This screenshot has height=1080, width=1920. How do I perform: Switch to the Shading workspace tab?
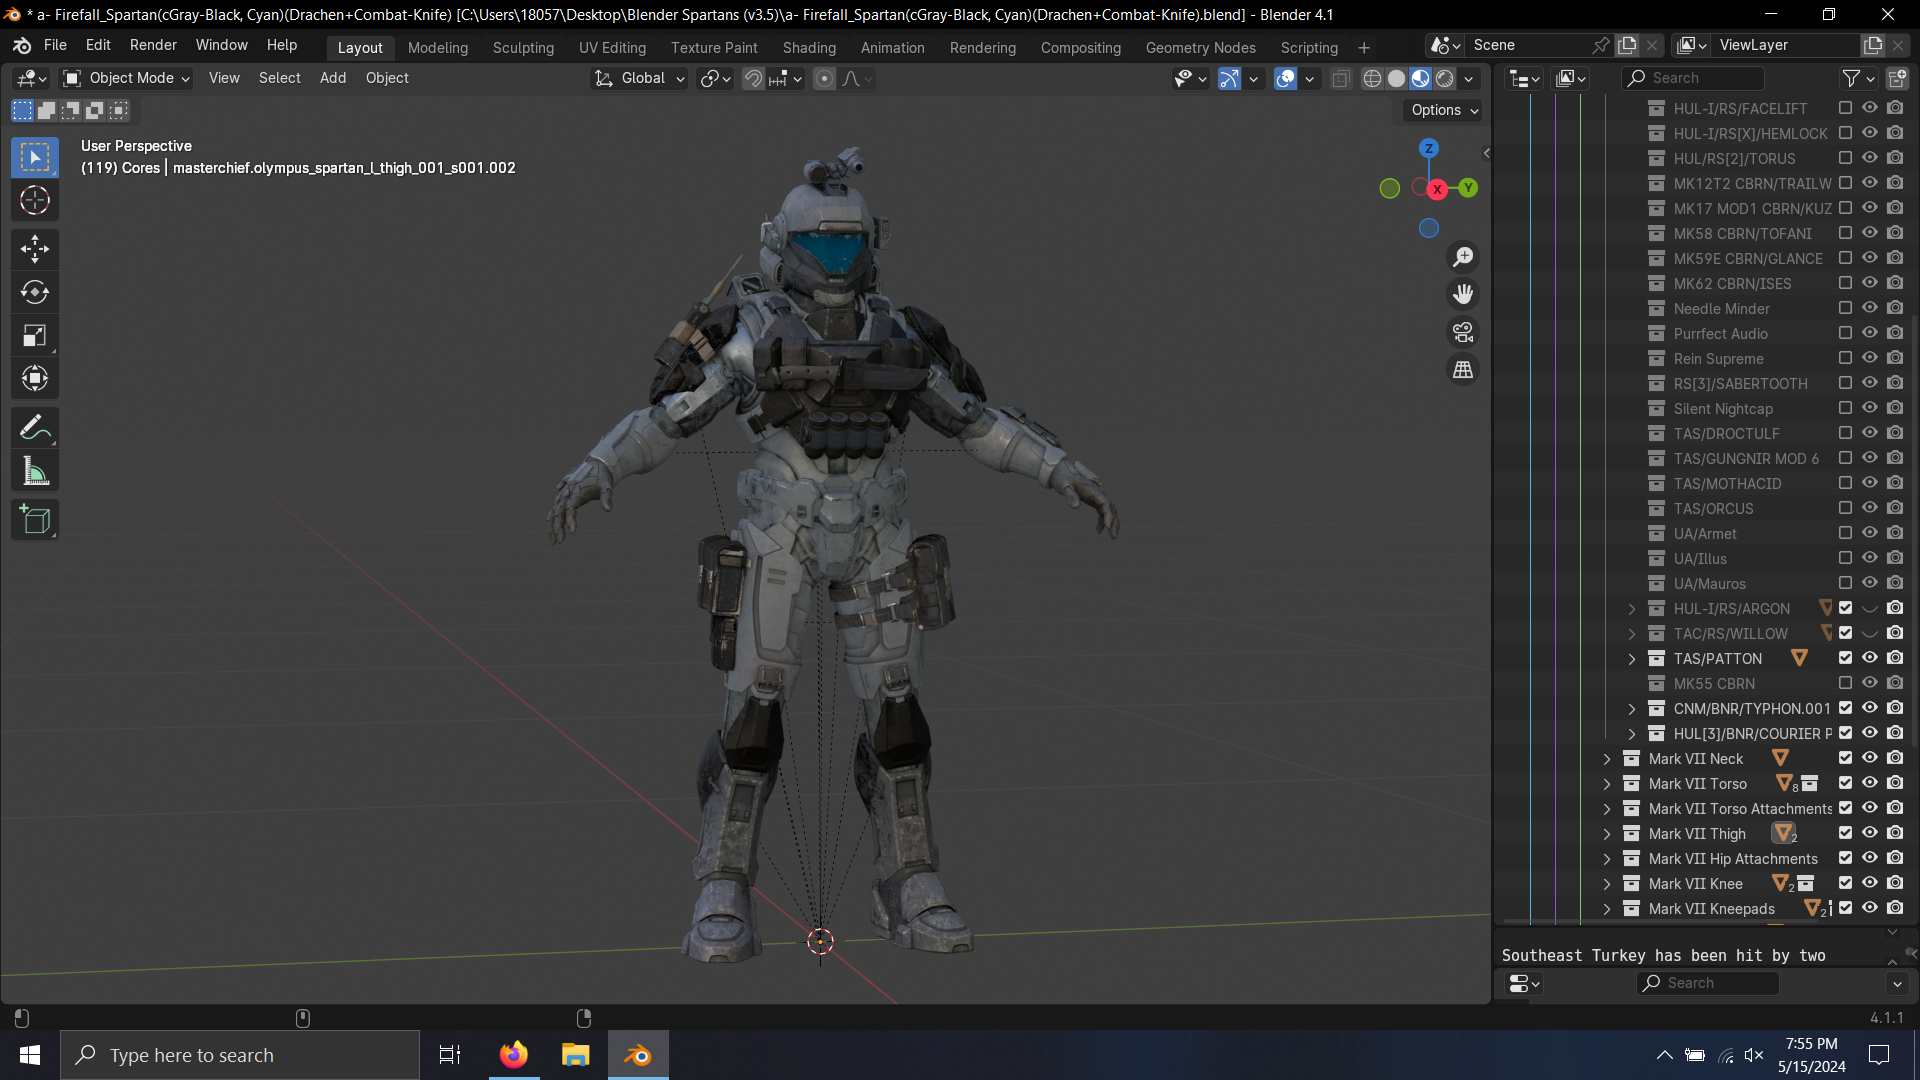[808, 47]
